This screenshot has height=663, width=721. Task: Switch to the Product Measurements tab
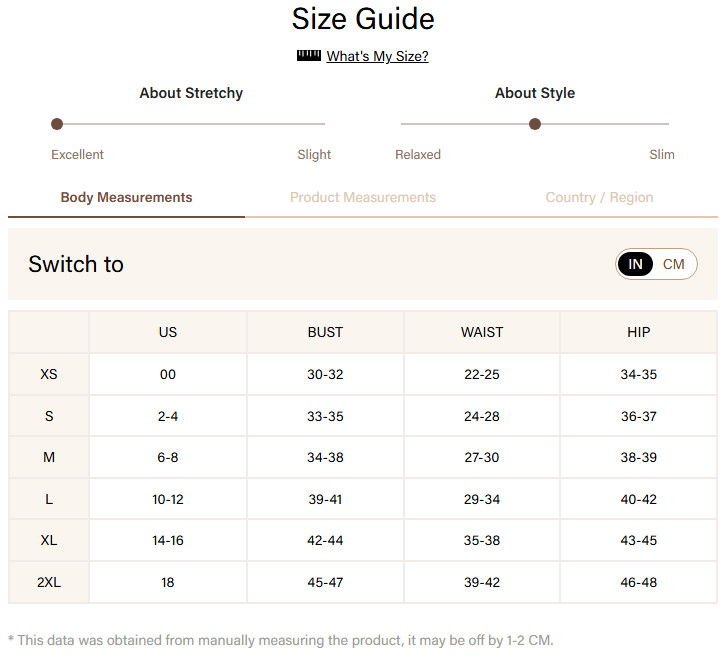click(363, 197)
